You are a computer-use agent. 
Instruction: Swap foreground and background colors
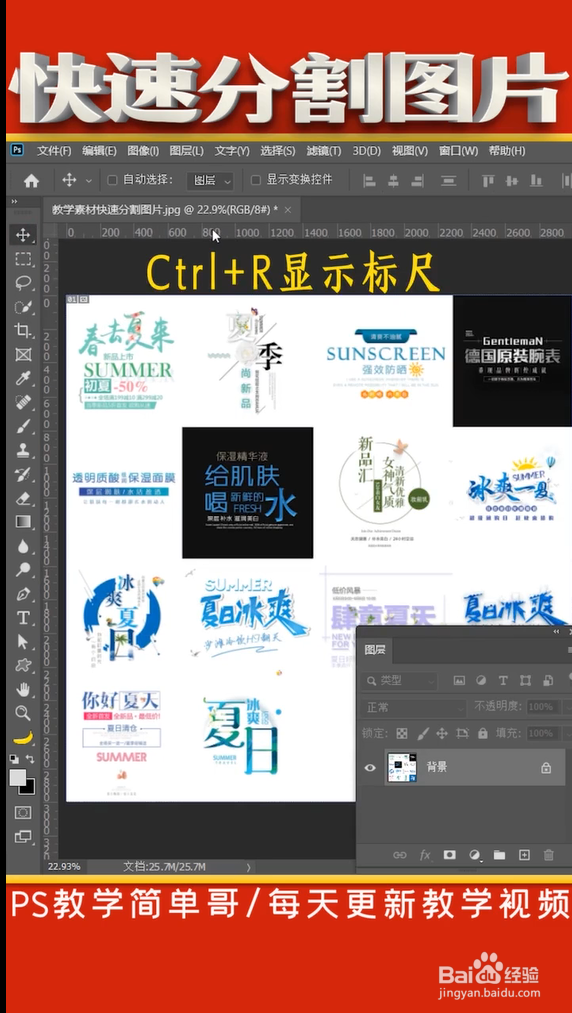30,758
